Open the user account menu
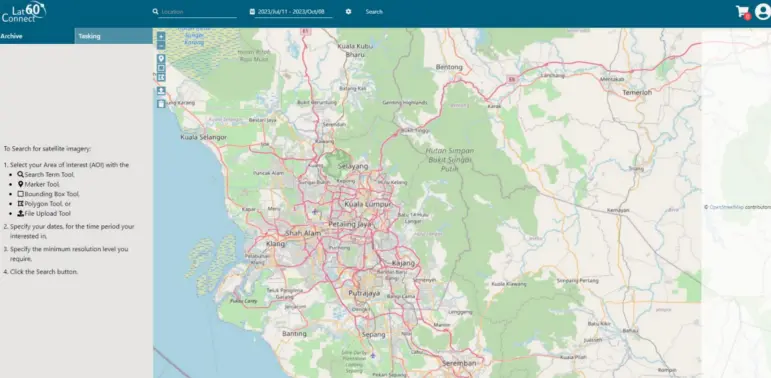The height and width of the screenshot is (378, 771). 763,11
